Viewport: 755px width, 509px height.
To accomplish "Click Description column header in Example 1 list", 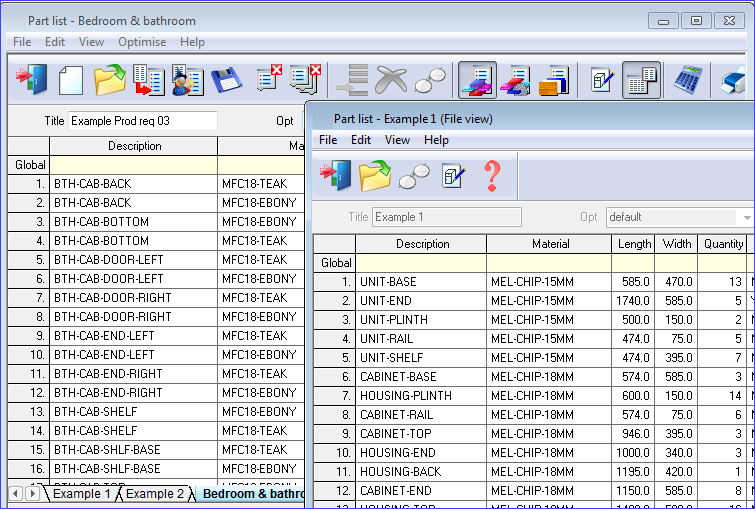I will [421, 244].
